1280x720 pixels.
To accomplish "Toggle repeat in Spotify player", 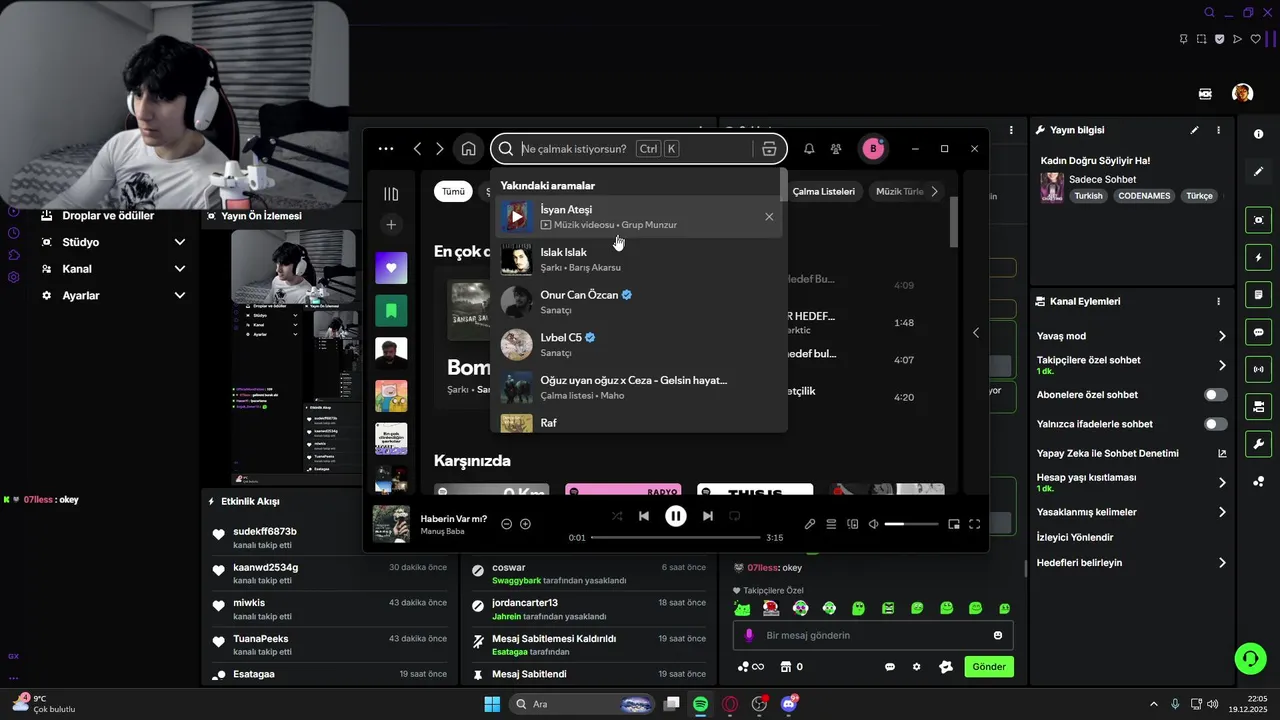I will (x=734, y=516).
